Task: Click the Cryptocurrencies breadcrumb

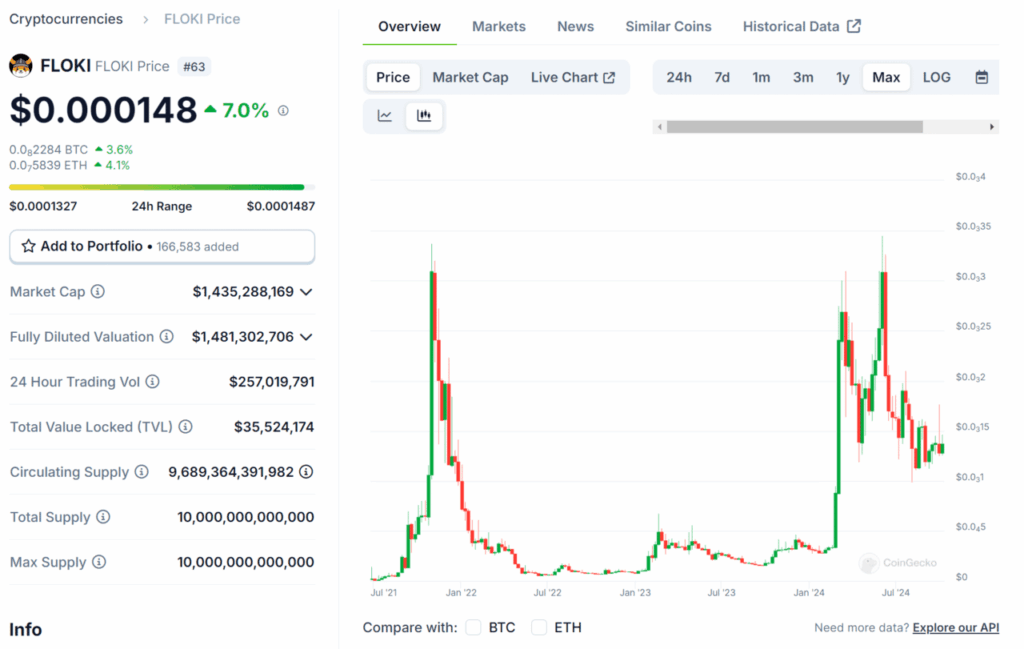Action: point(66,18)
